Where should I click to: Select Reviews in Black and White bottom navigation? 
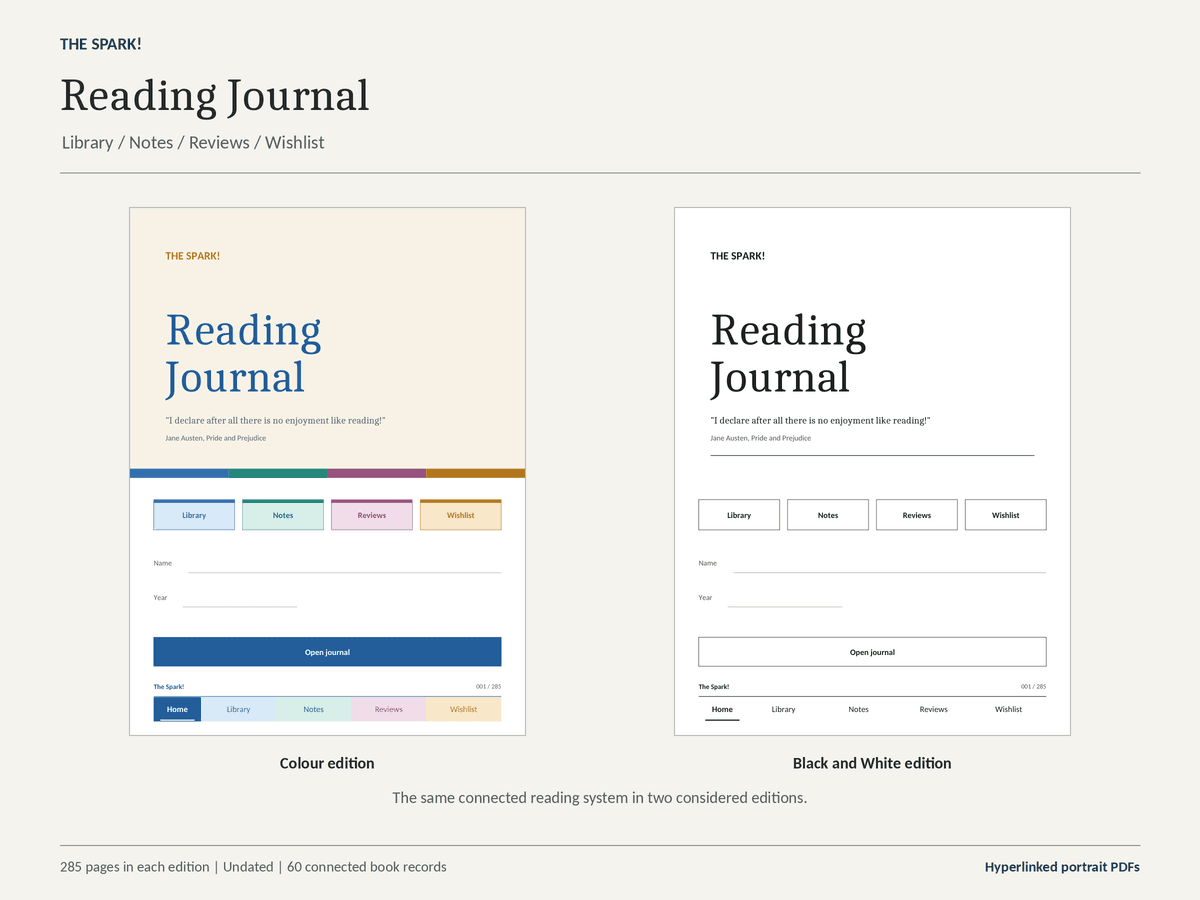(934, 709)
